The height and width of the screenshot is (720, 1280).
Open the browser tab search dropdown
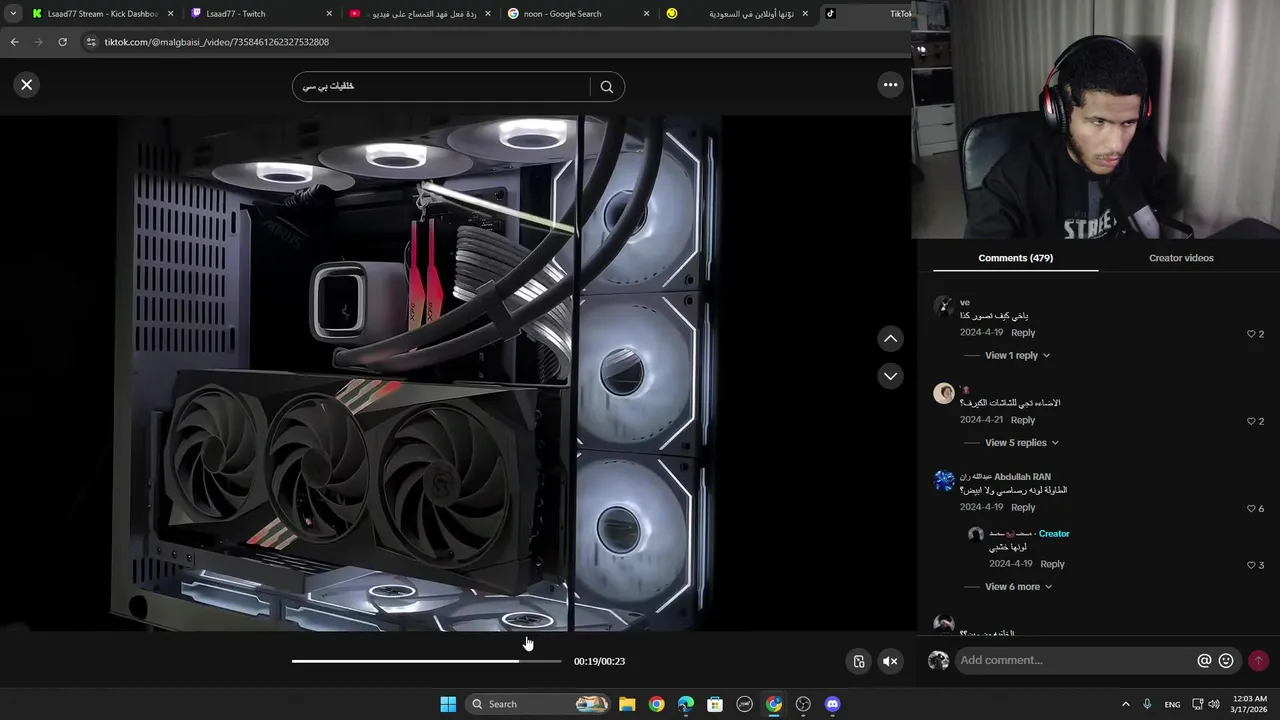tap(13, 14)
